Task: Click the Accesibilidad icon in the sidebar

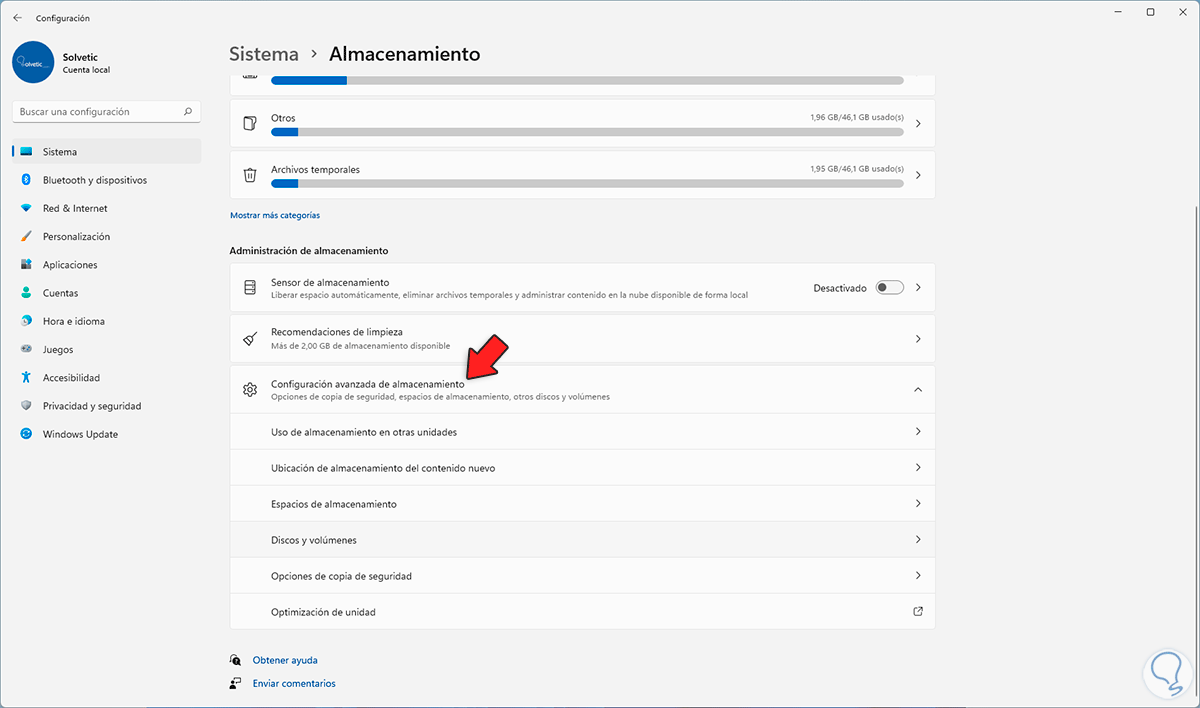Action: [26, 378]
